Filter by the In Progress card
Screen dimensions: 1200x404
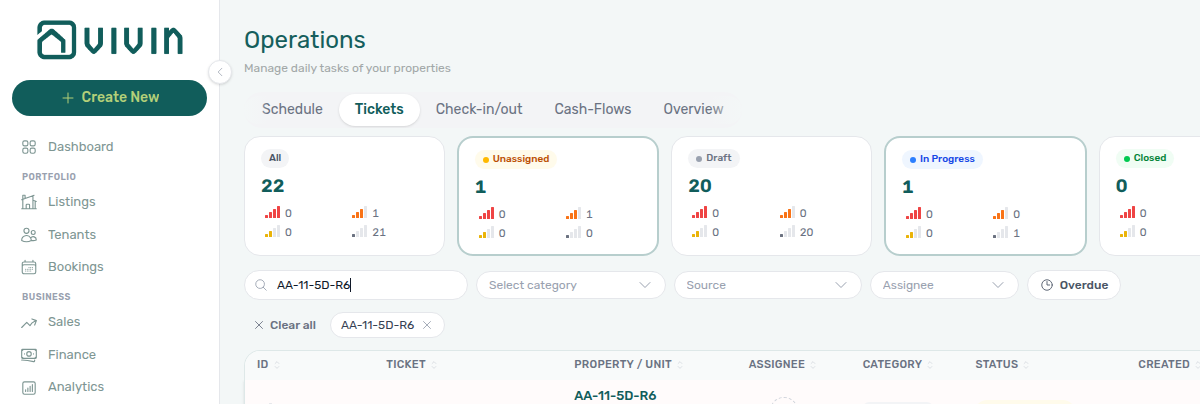click(x=985, y=196)
